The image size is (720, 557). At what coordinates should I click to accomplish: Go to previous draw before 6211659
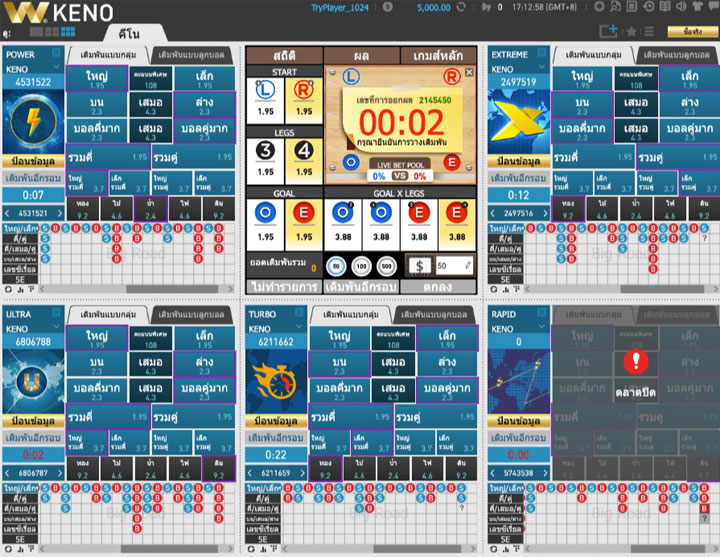pyautogui.click(x=250, y=473)
